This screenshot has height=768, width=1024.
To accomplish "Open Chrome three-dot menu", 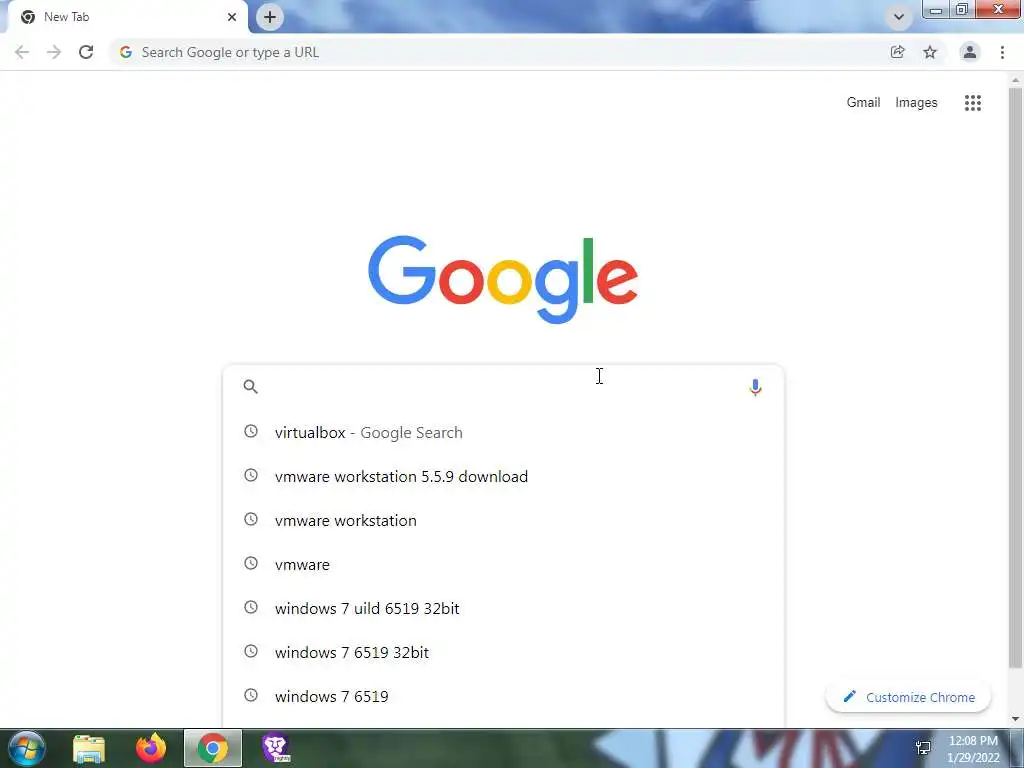I will [1002, 52].
